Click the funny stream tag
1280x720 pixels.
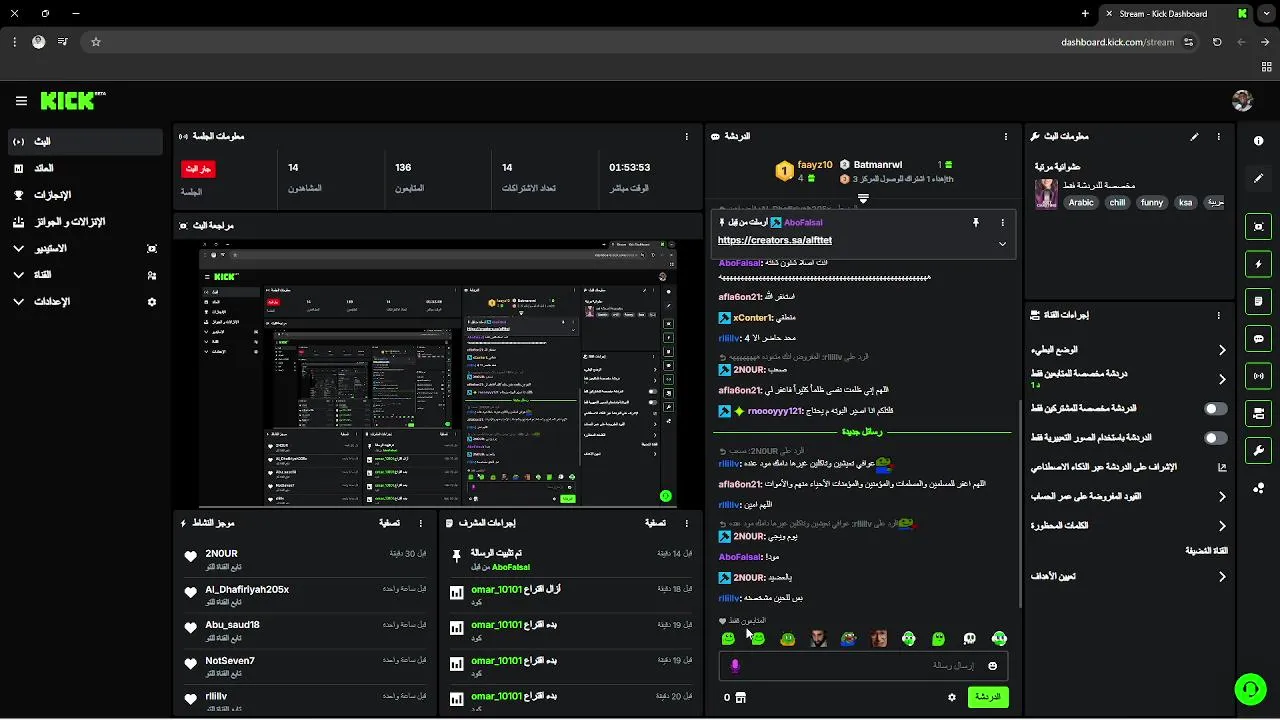click(x=1152, y=202)
